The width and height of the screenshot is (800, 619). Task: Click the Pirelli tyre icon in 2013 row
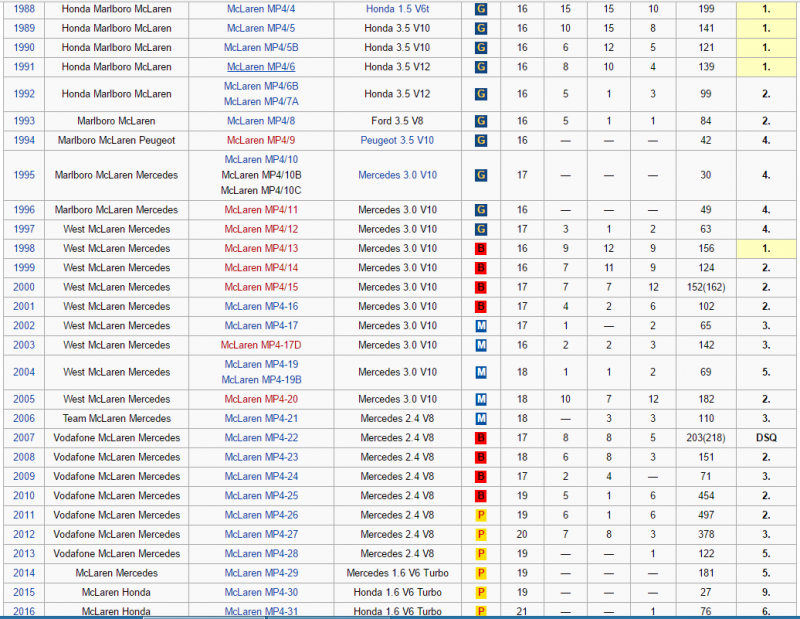coord(481,554)
